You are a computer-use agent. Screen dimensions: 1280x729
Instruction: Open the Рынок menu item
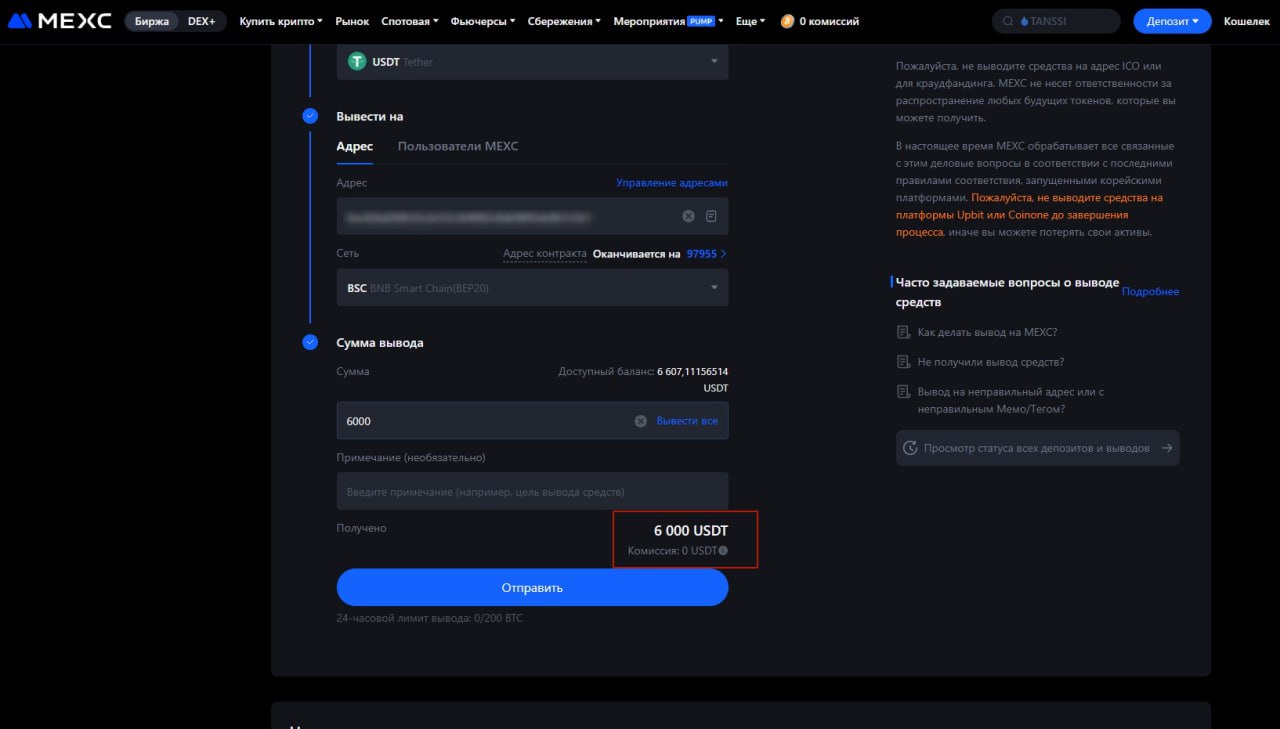[x=352, y=21]
